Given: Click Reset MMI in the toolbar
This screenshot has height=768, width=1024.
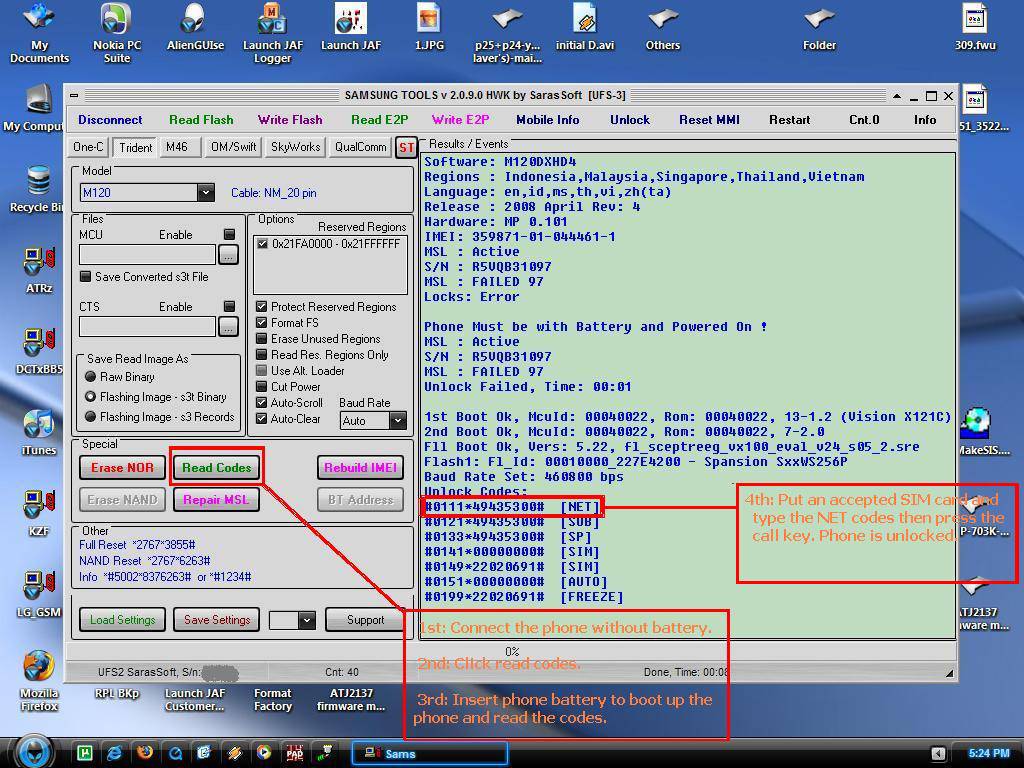Looking at the screenshot, I should [x=709, y=120].
